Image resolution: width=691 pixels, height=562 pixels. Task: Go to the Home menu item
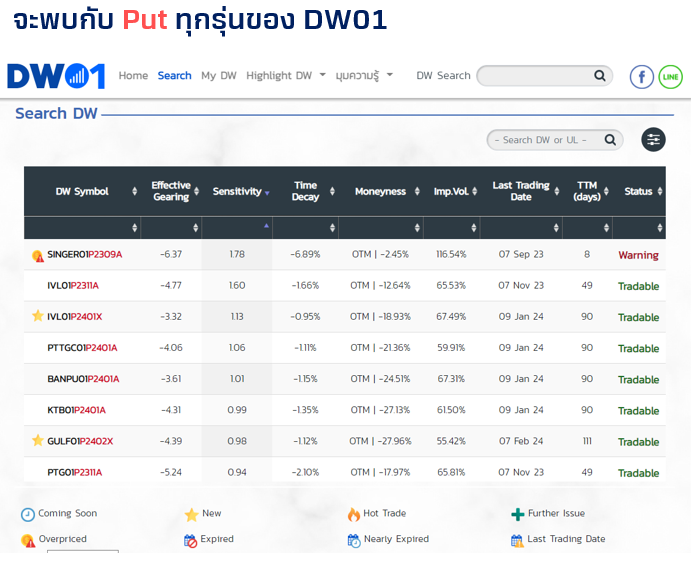click(133, 75)
